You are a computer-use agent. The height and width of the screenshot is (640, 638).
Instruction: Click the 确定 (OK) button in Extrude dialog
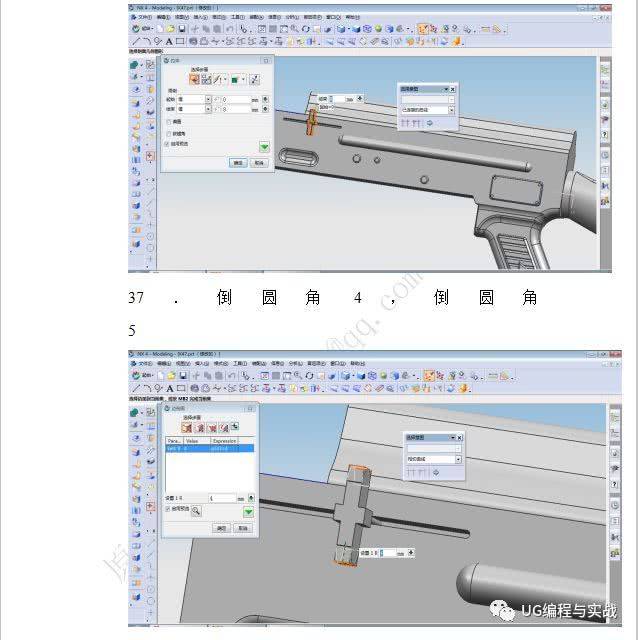point(238,162)
